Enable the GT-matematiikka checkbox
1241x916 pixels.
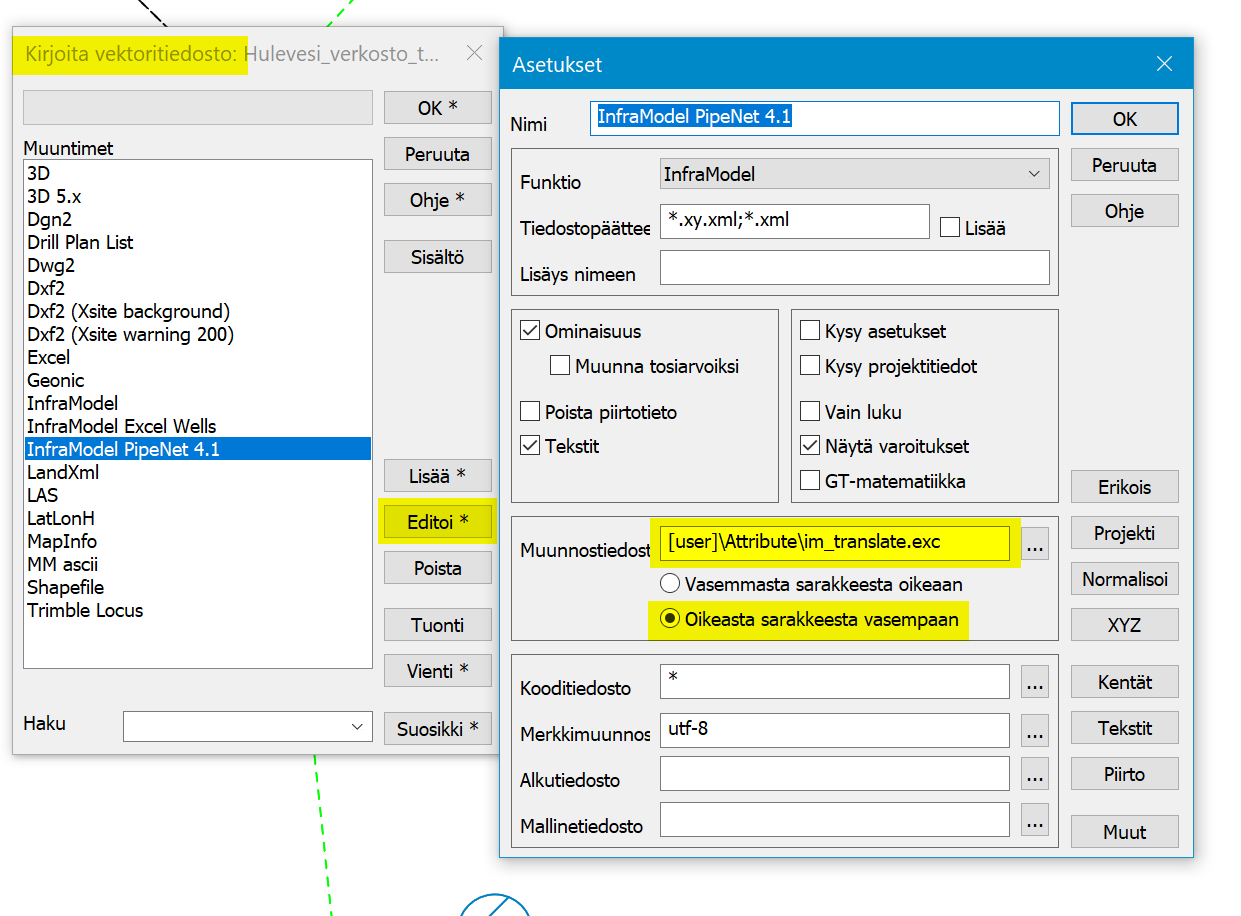point(810,481)
